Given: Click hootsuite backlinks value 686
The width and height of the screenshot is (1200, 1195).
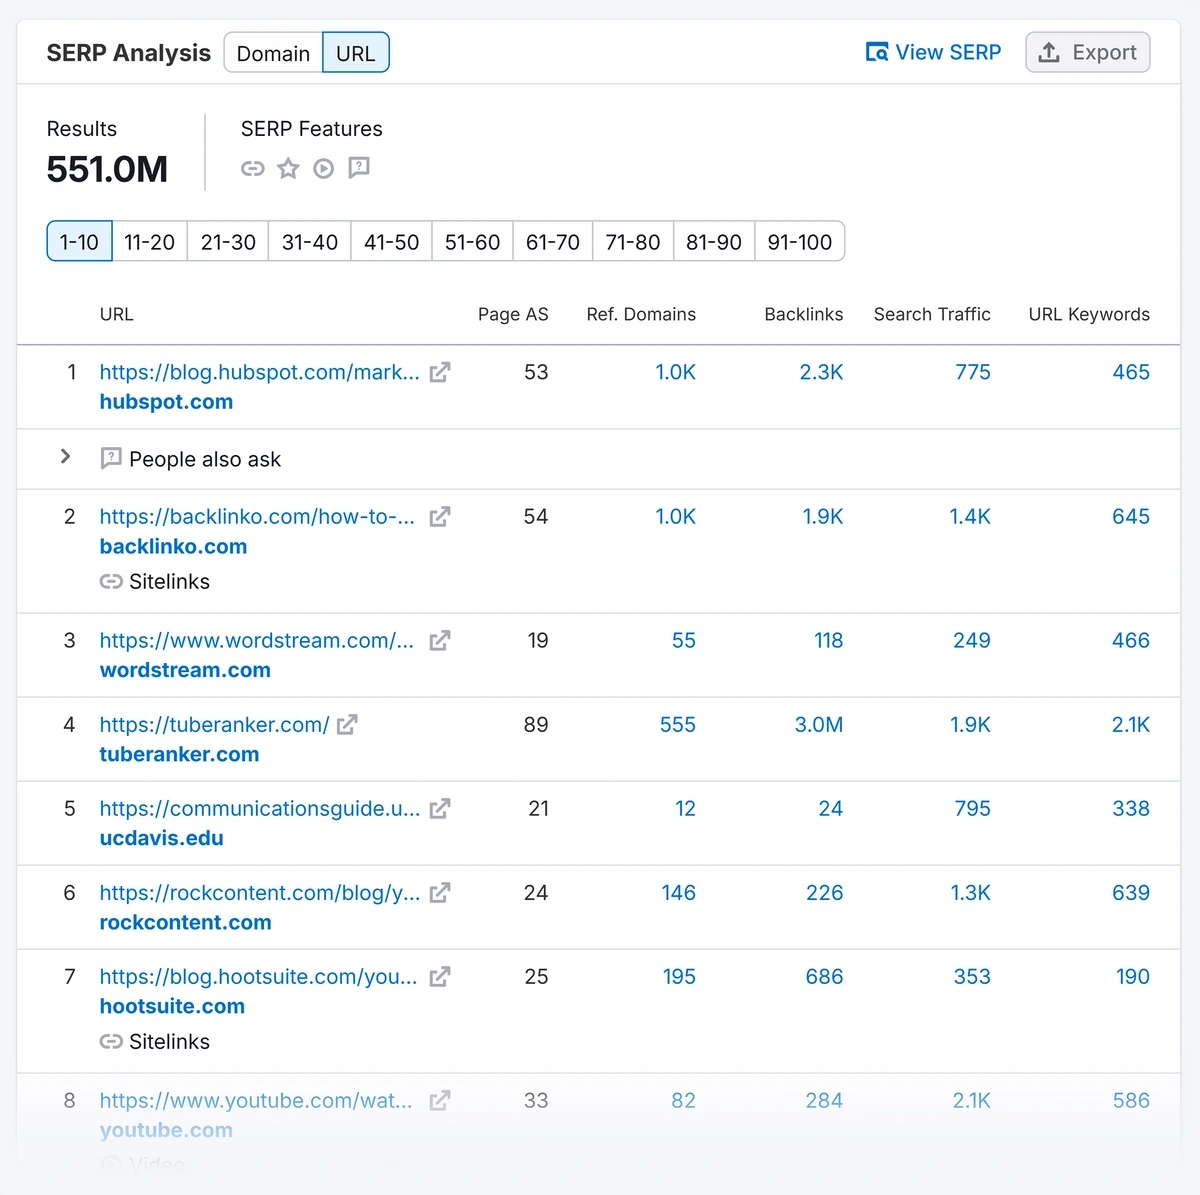Looking at the screenshot, I should [x=825, y=977].
